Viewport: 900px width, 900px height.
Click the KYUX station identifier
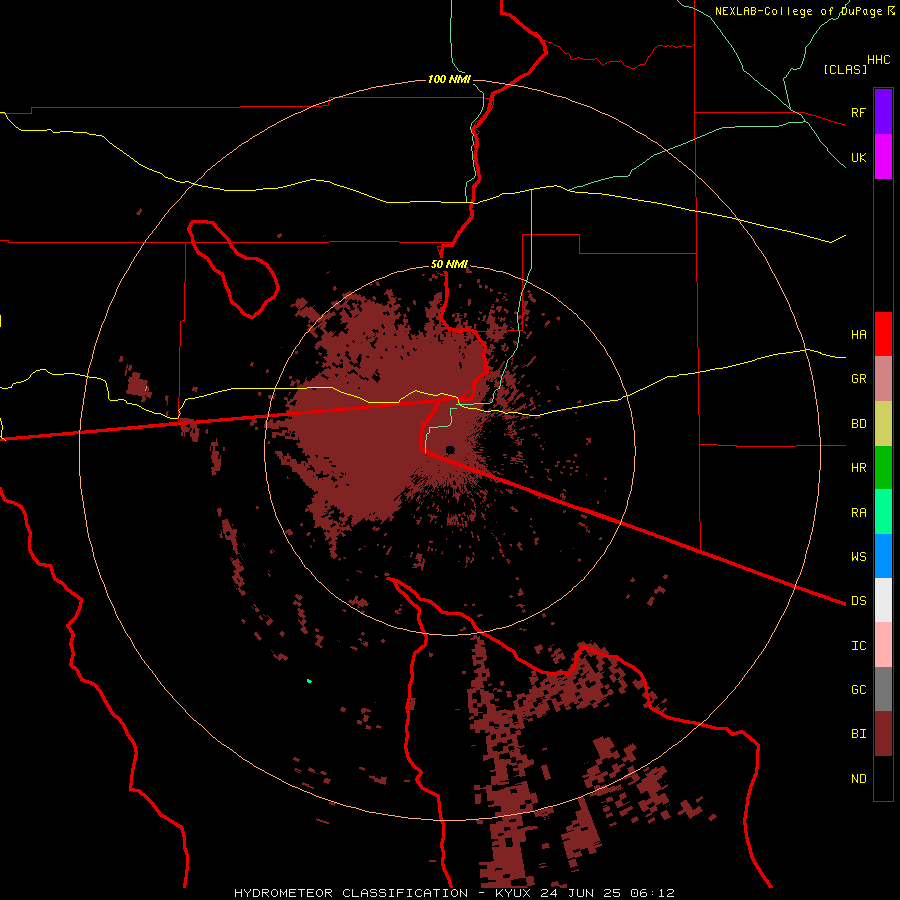click(x=513, y=893)
